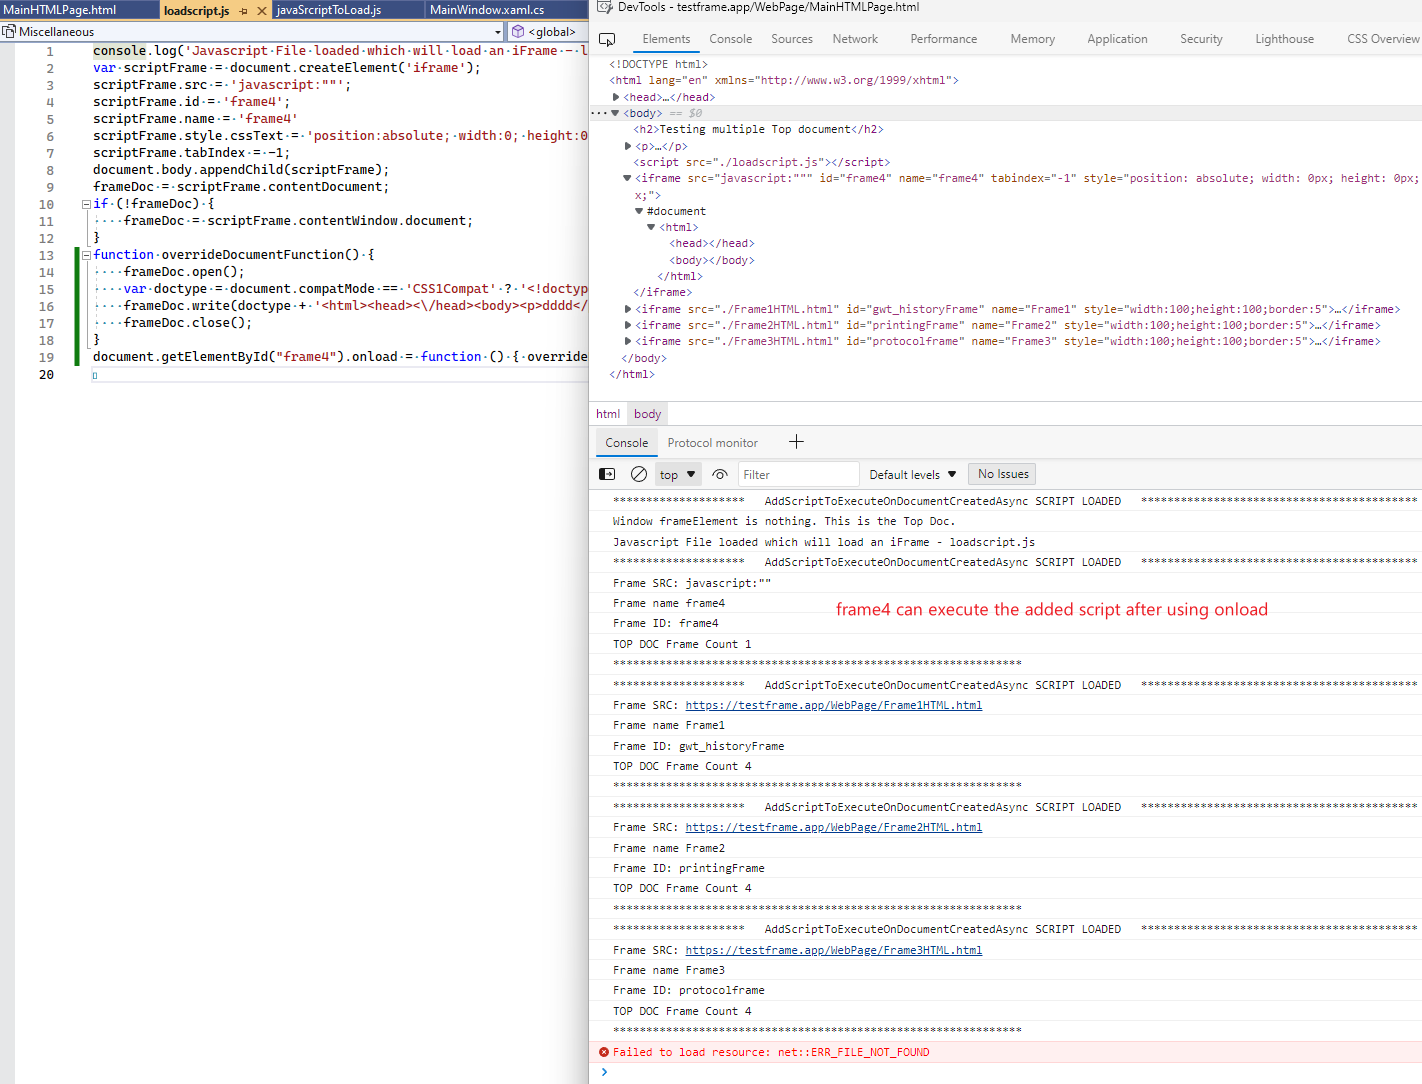Open a console sidebar with the panel icon
Image resolution: width=1422 pixels, height=1084 pixels.
click(x=607, y=474)
